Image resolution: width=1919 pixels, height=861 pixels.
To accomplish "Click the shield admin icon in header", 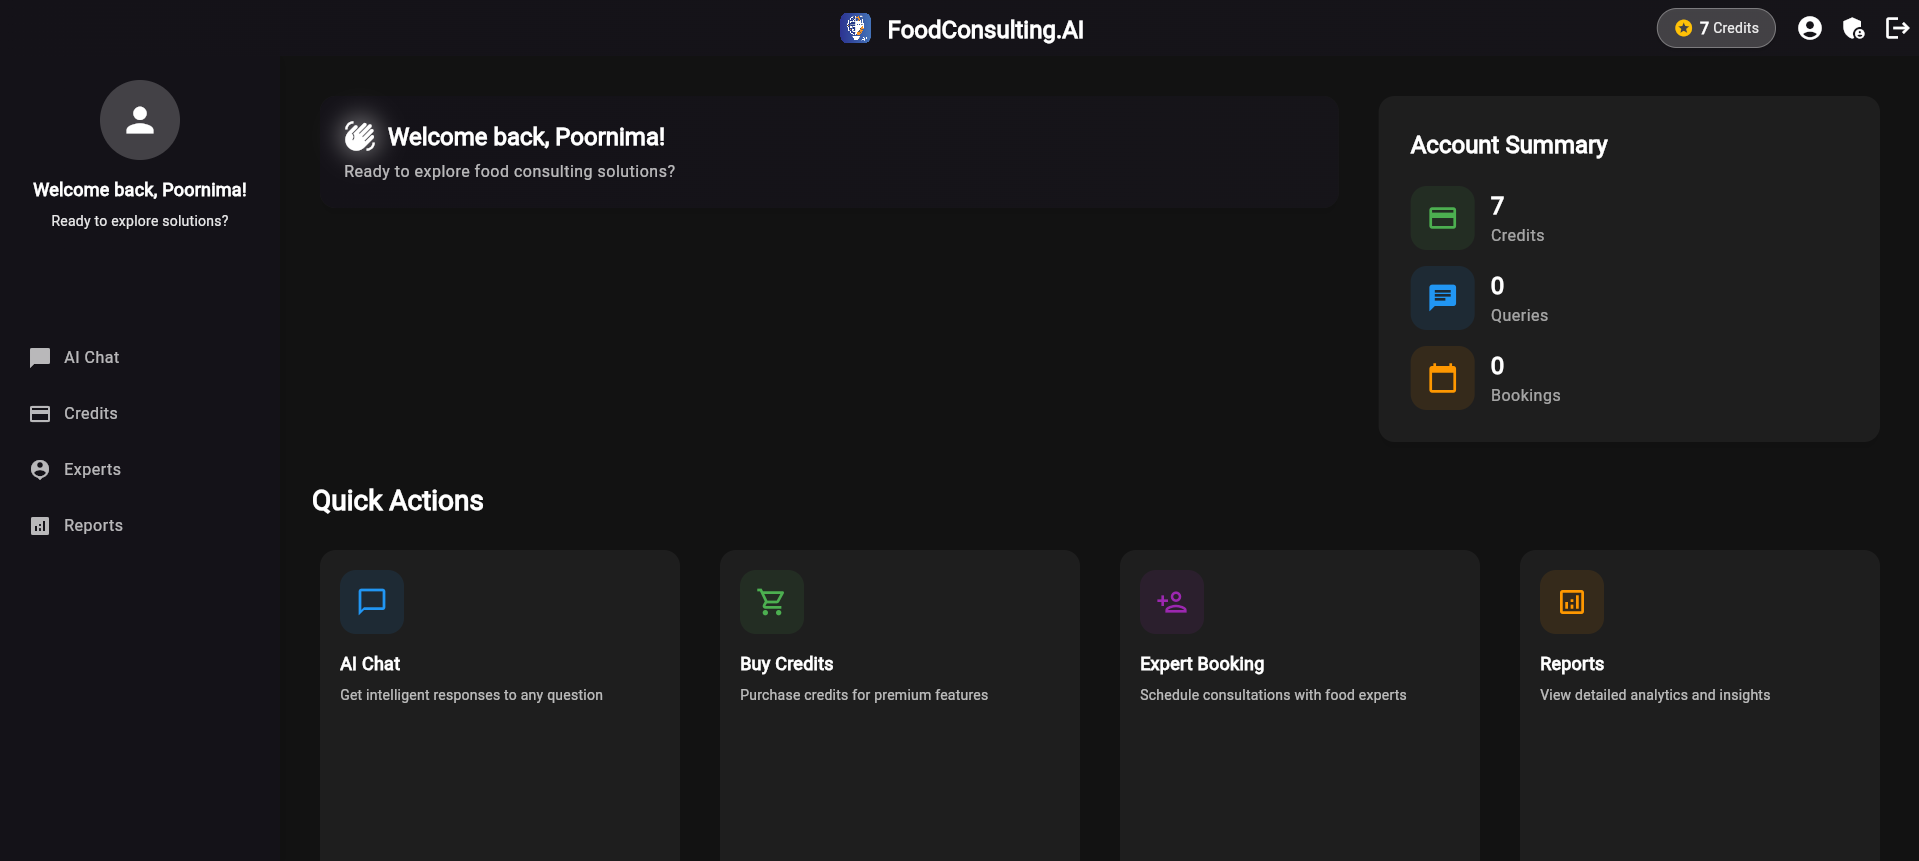I will [x=1853, y=28].
